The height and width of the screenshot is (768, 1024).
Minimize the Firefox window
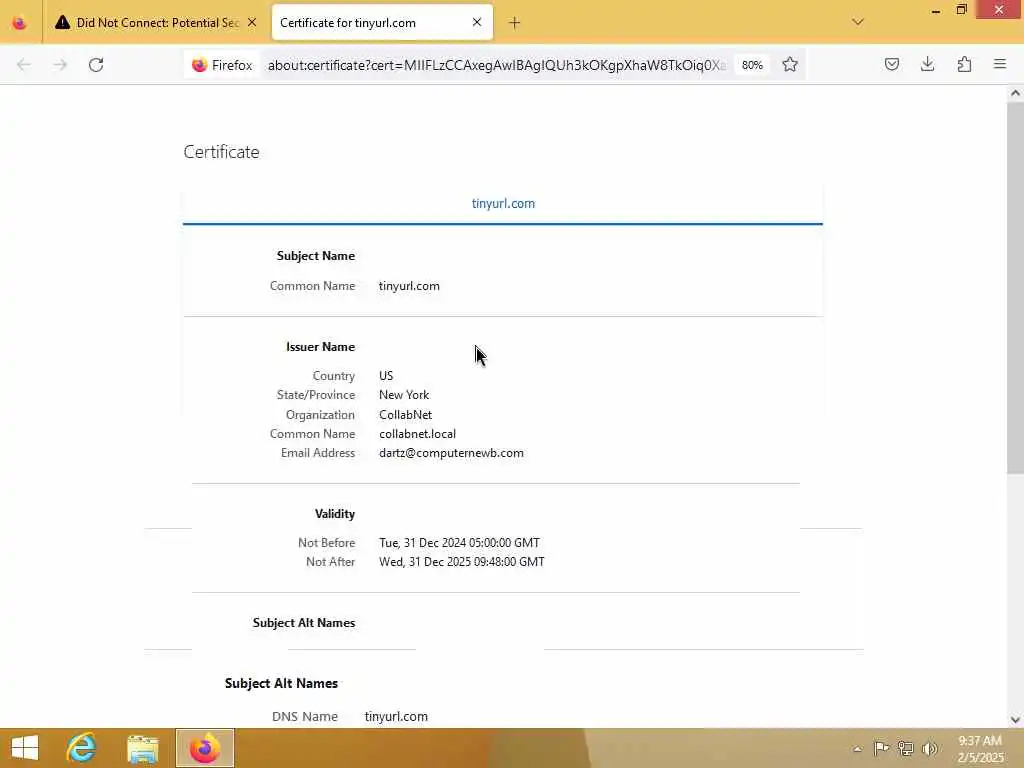click(936, 10)
